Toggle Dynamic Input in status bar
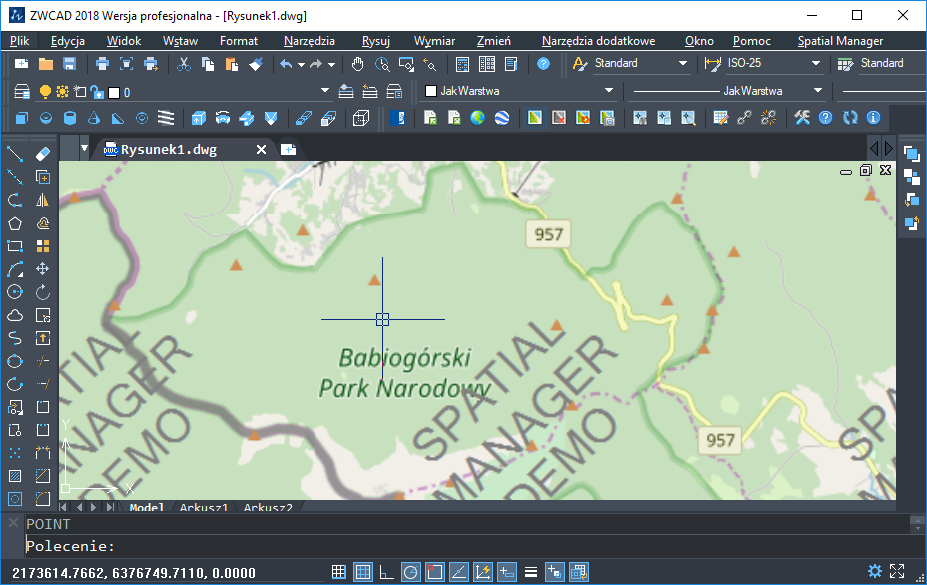Viewport: 927px width, 585px height. tap(507, 572)
